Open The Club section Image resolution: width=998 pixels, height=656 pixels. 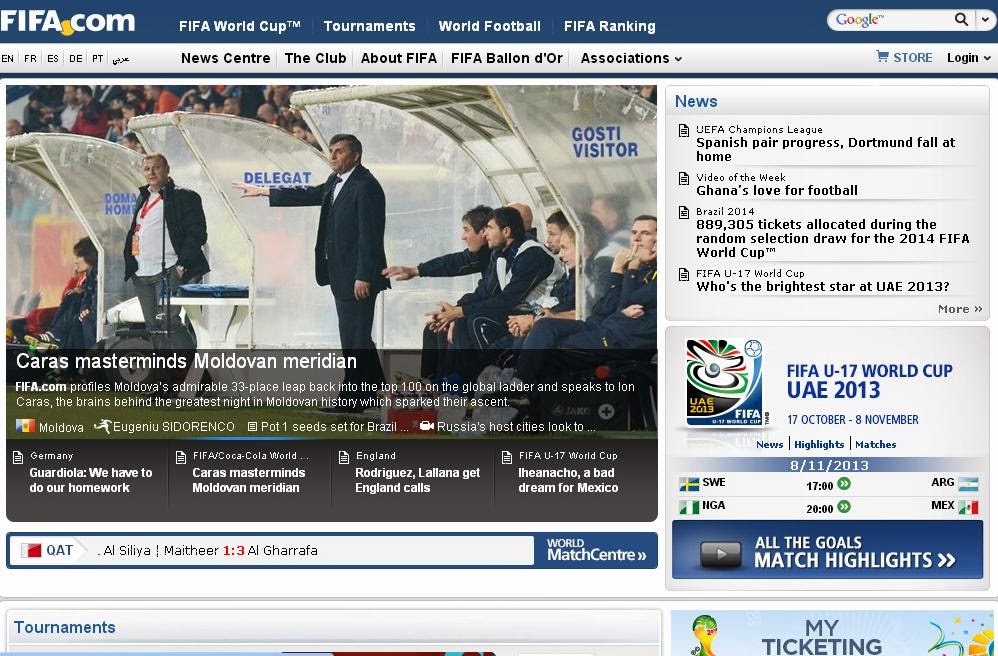pos(315,59)
